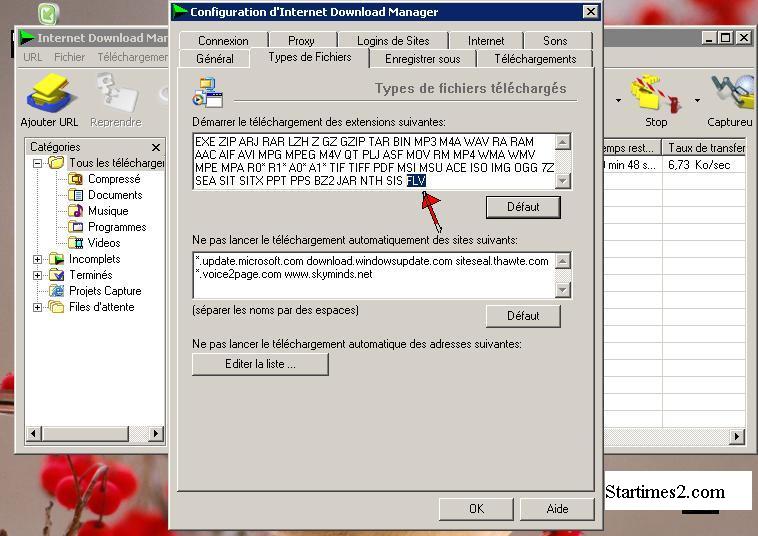Expand the Incomplets tree node

pos(37,259)
